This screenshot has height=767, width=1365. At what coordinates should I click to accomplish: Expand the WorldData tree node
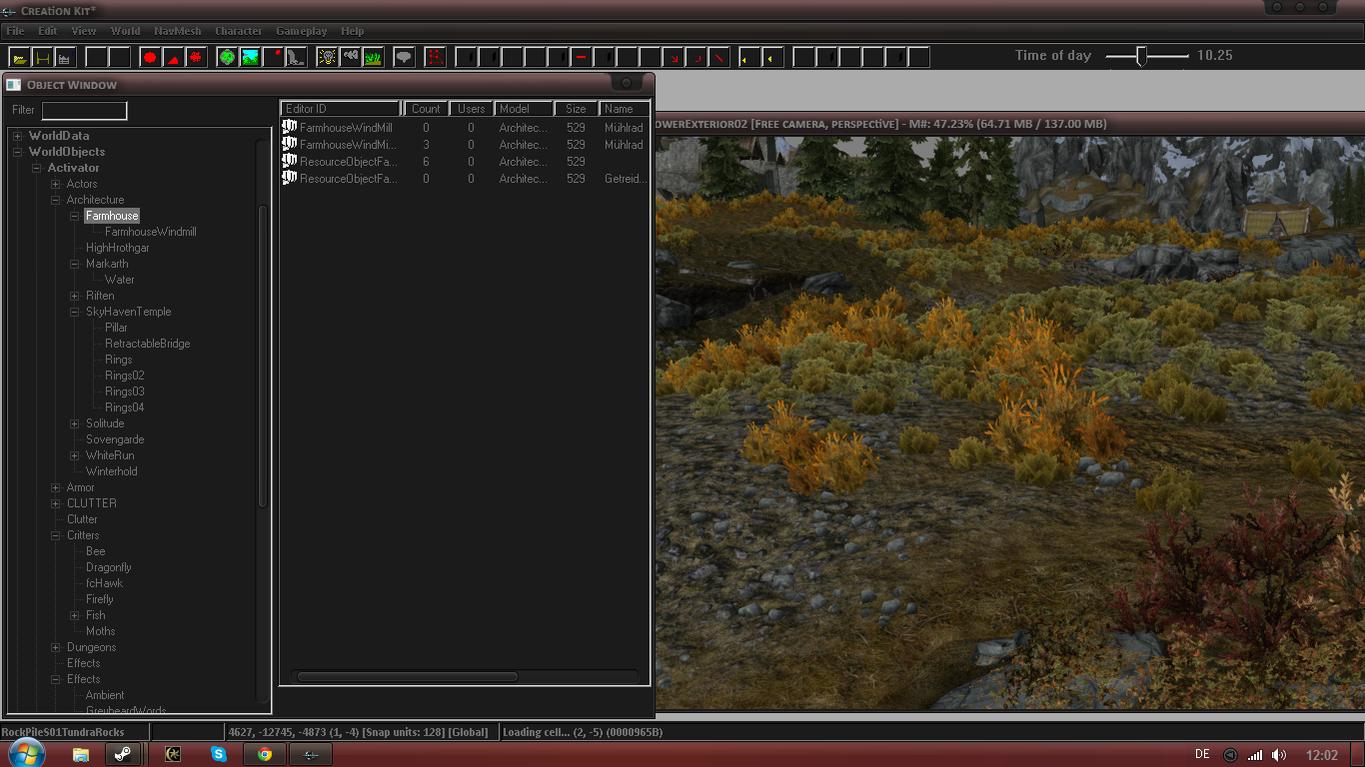(x=17, y=136)
